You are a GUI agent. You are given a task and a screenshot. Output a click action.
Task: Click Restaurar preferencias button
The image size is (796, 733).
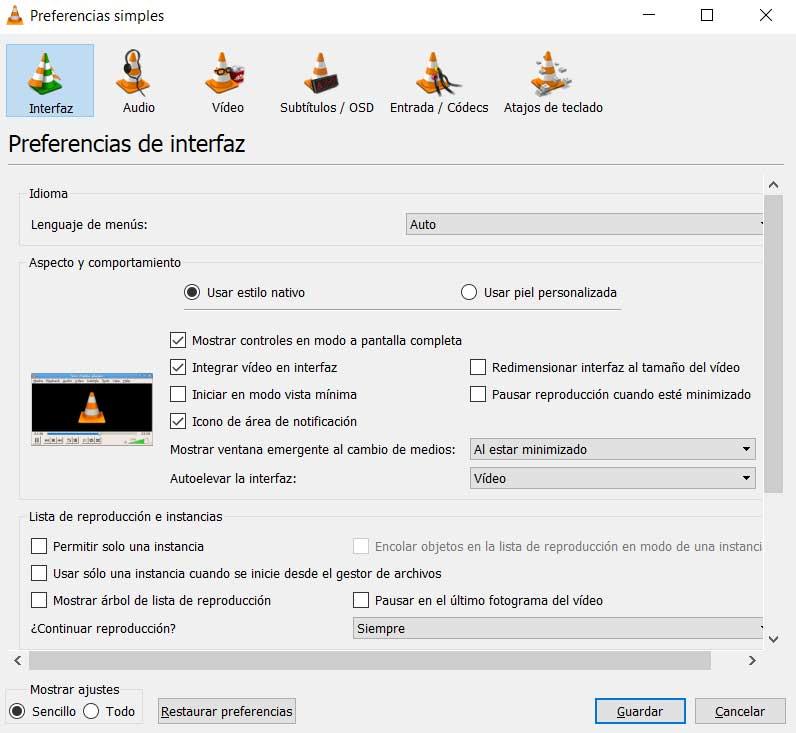click(227, 711)
